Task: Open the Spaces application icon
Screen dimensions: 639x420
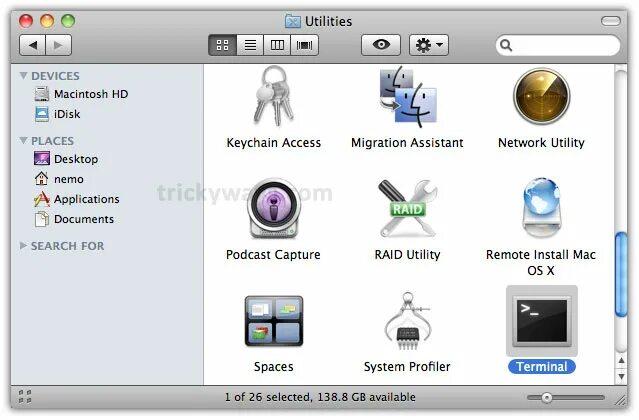Action: point(273,321)
